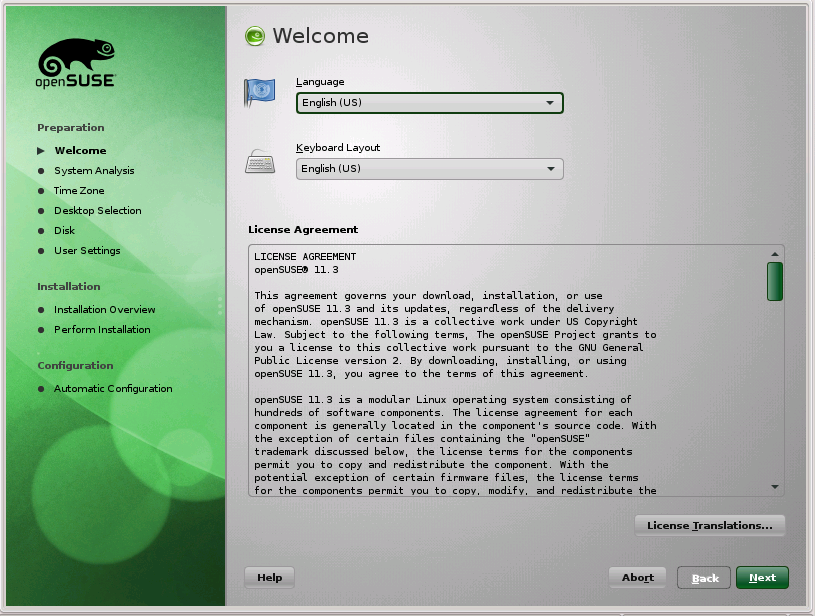Click the keyboard layout icon
The height and width of the screenshot is (616, 815).
tap(259, 161)
